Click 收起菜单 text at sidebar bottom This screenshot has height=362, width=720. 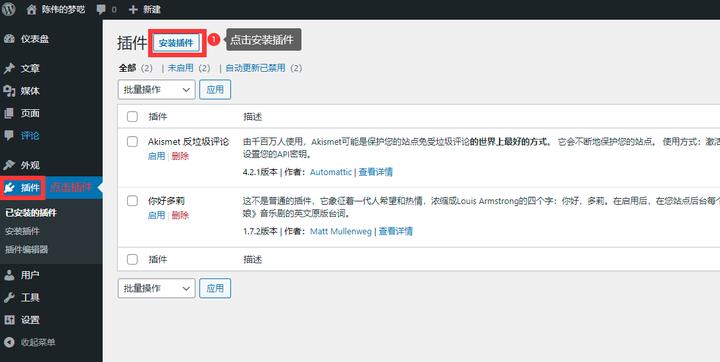[38, 342]
